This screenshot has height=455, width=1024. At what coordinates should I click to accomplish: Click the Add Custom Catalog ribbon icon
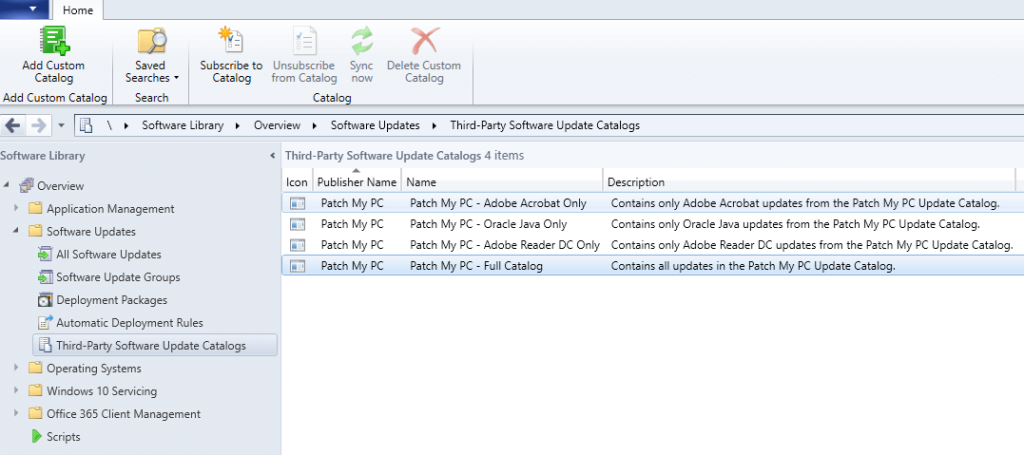pos(54,41)
